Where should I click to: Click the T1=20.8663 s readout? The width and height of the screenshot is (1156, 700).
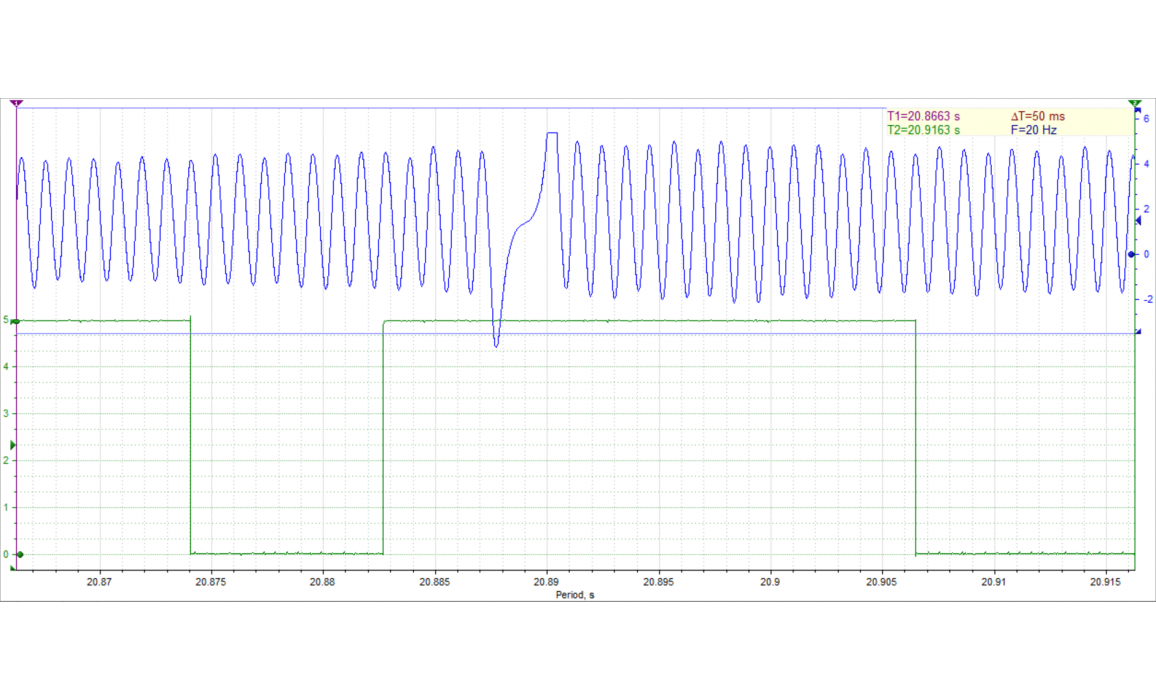[924, 116]
